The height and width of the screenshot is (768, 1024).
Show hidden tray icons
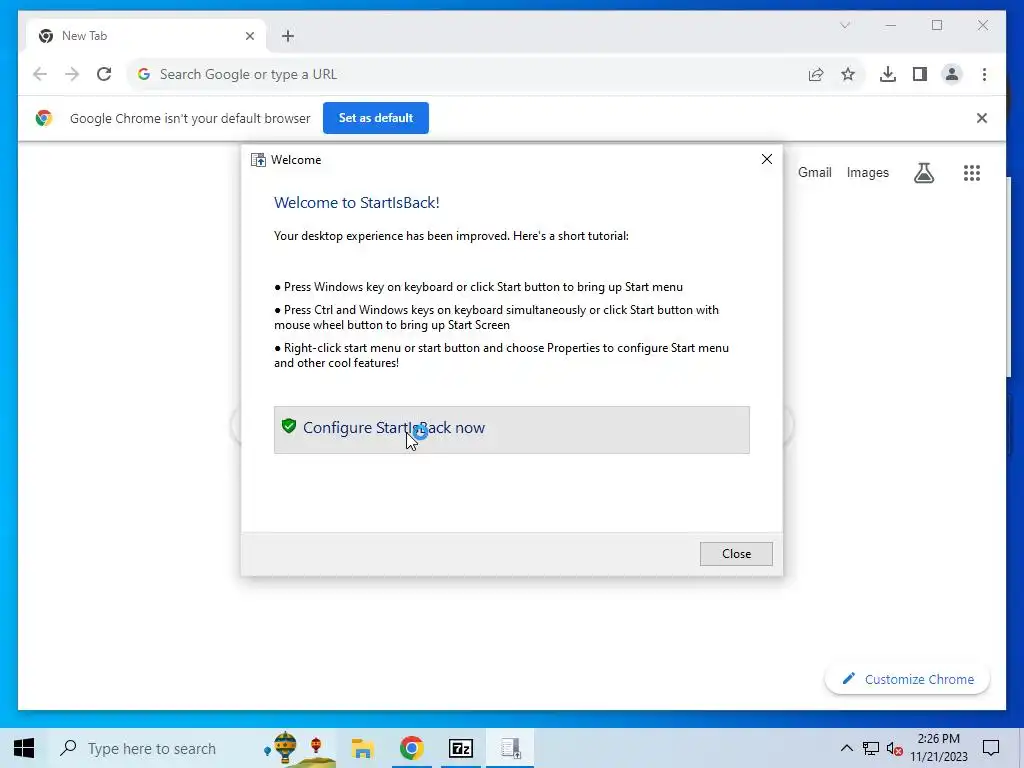846,748
